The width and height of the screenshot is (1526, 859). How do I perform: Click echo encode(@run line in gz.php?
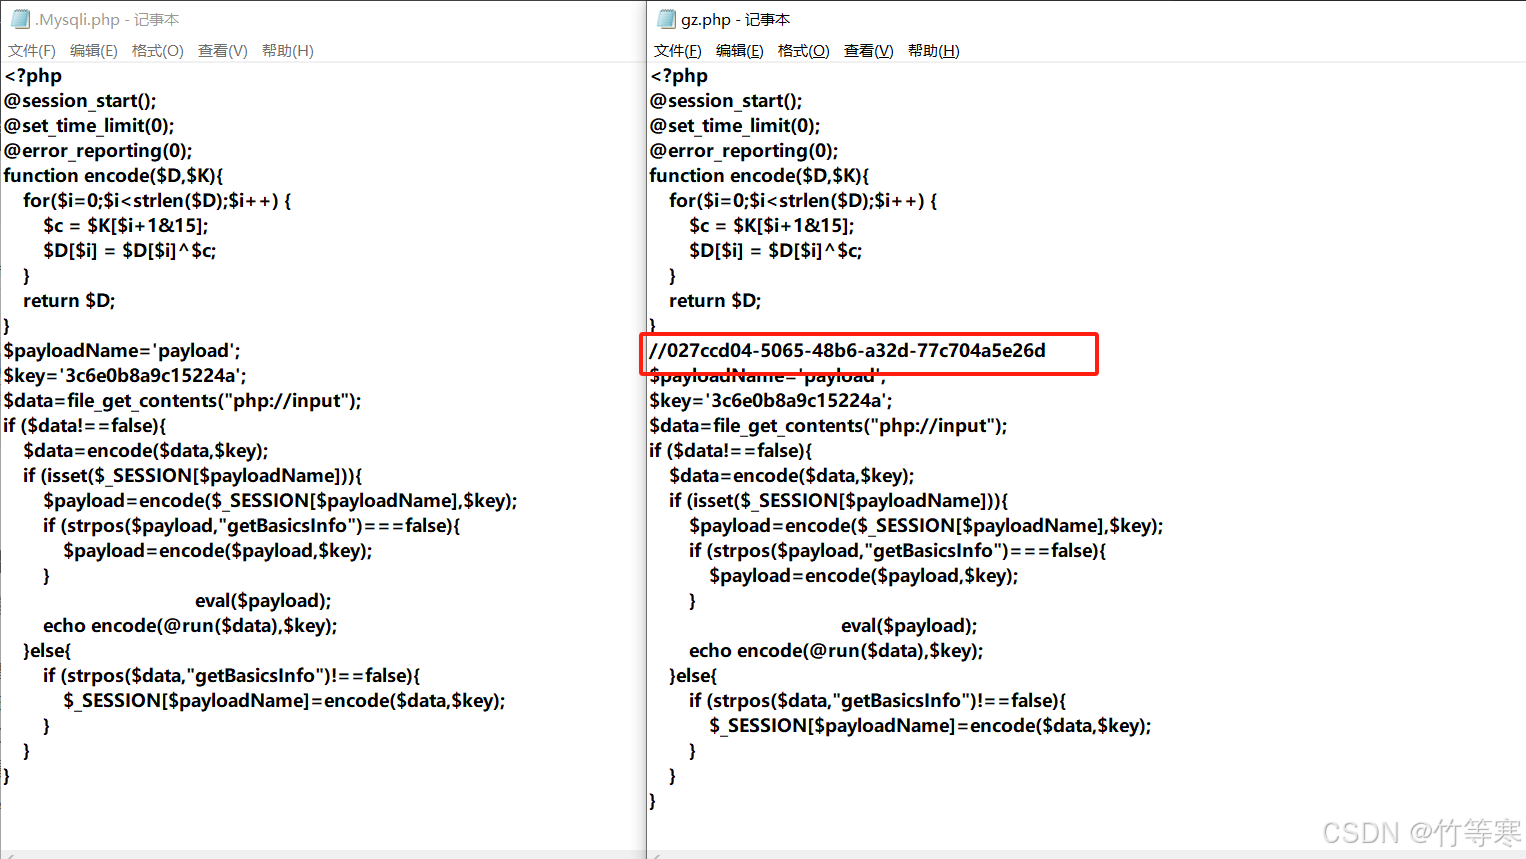836,651
